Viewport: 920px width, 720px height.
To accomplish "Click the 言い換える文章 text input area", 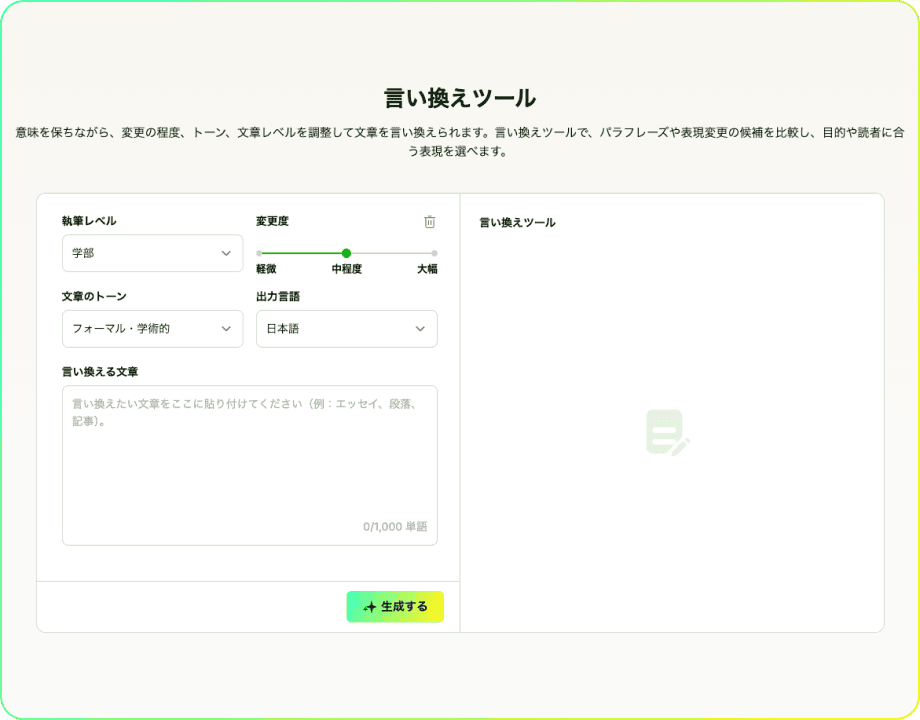I will click(250, 465).
